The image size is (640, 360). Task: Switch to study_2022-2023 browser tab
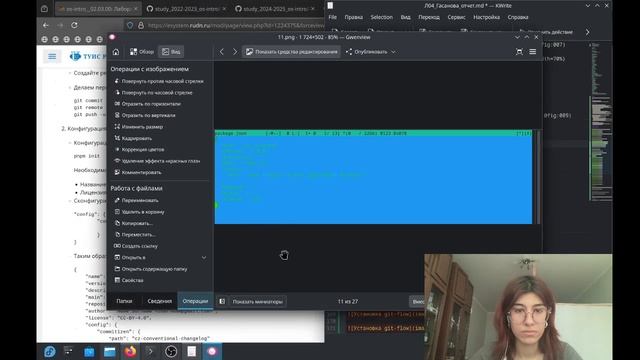tap(187, 9)
